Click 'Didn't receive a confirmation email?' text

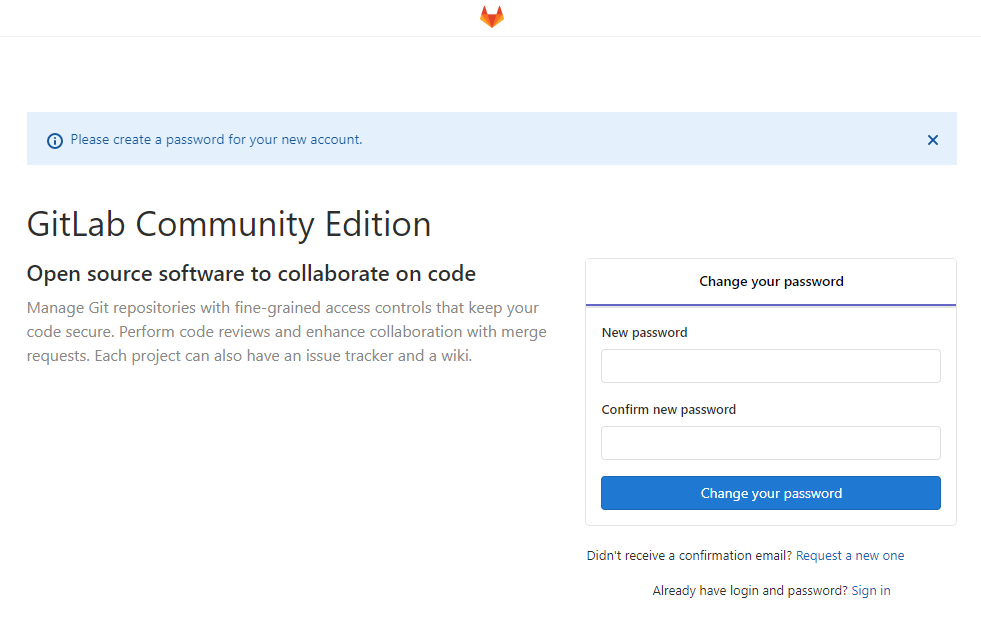pyautogui.click(x=689, y=556)
